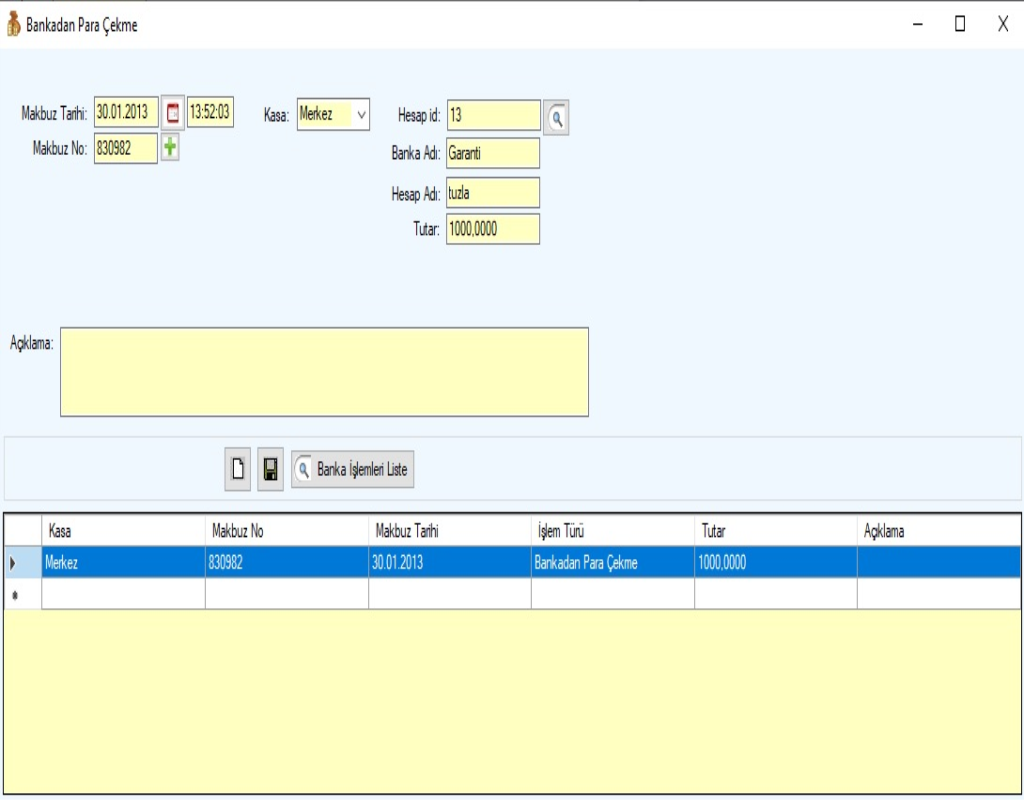
Task: Click the green plus icon beside Makbuz No
Action: pos(170,149)
